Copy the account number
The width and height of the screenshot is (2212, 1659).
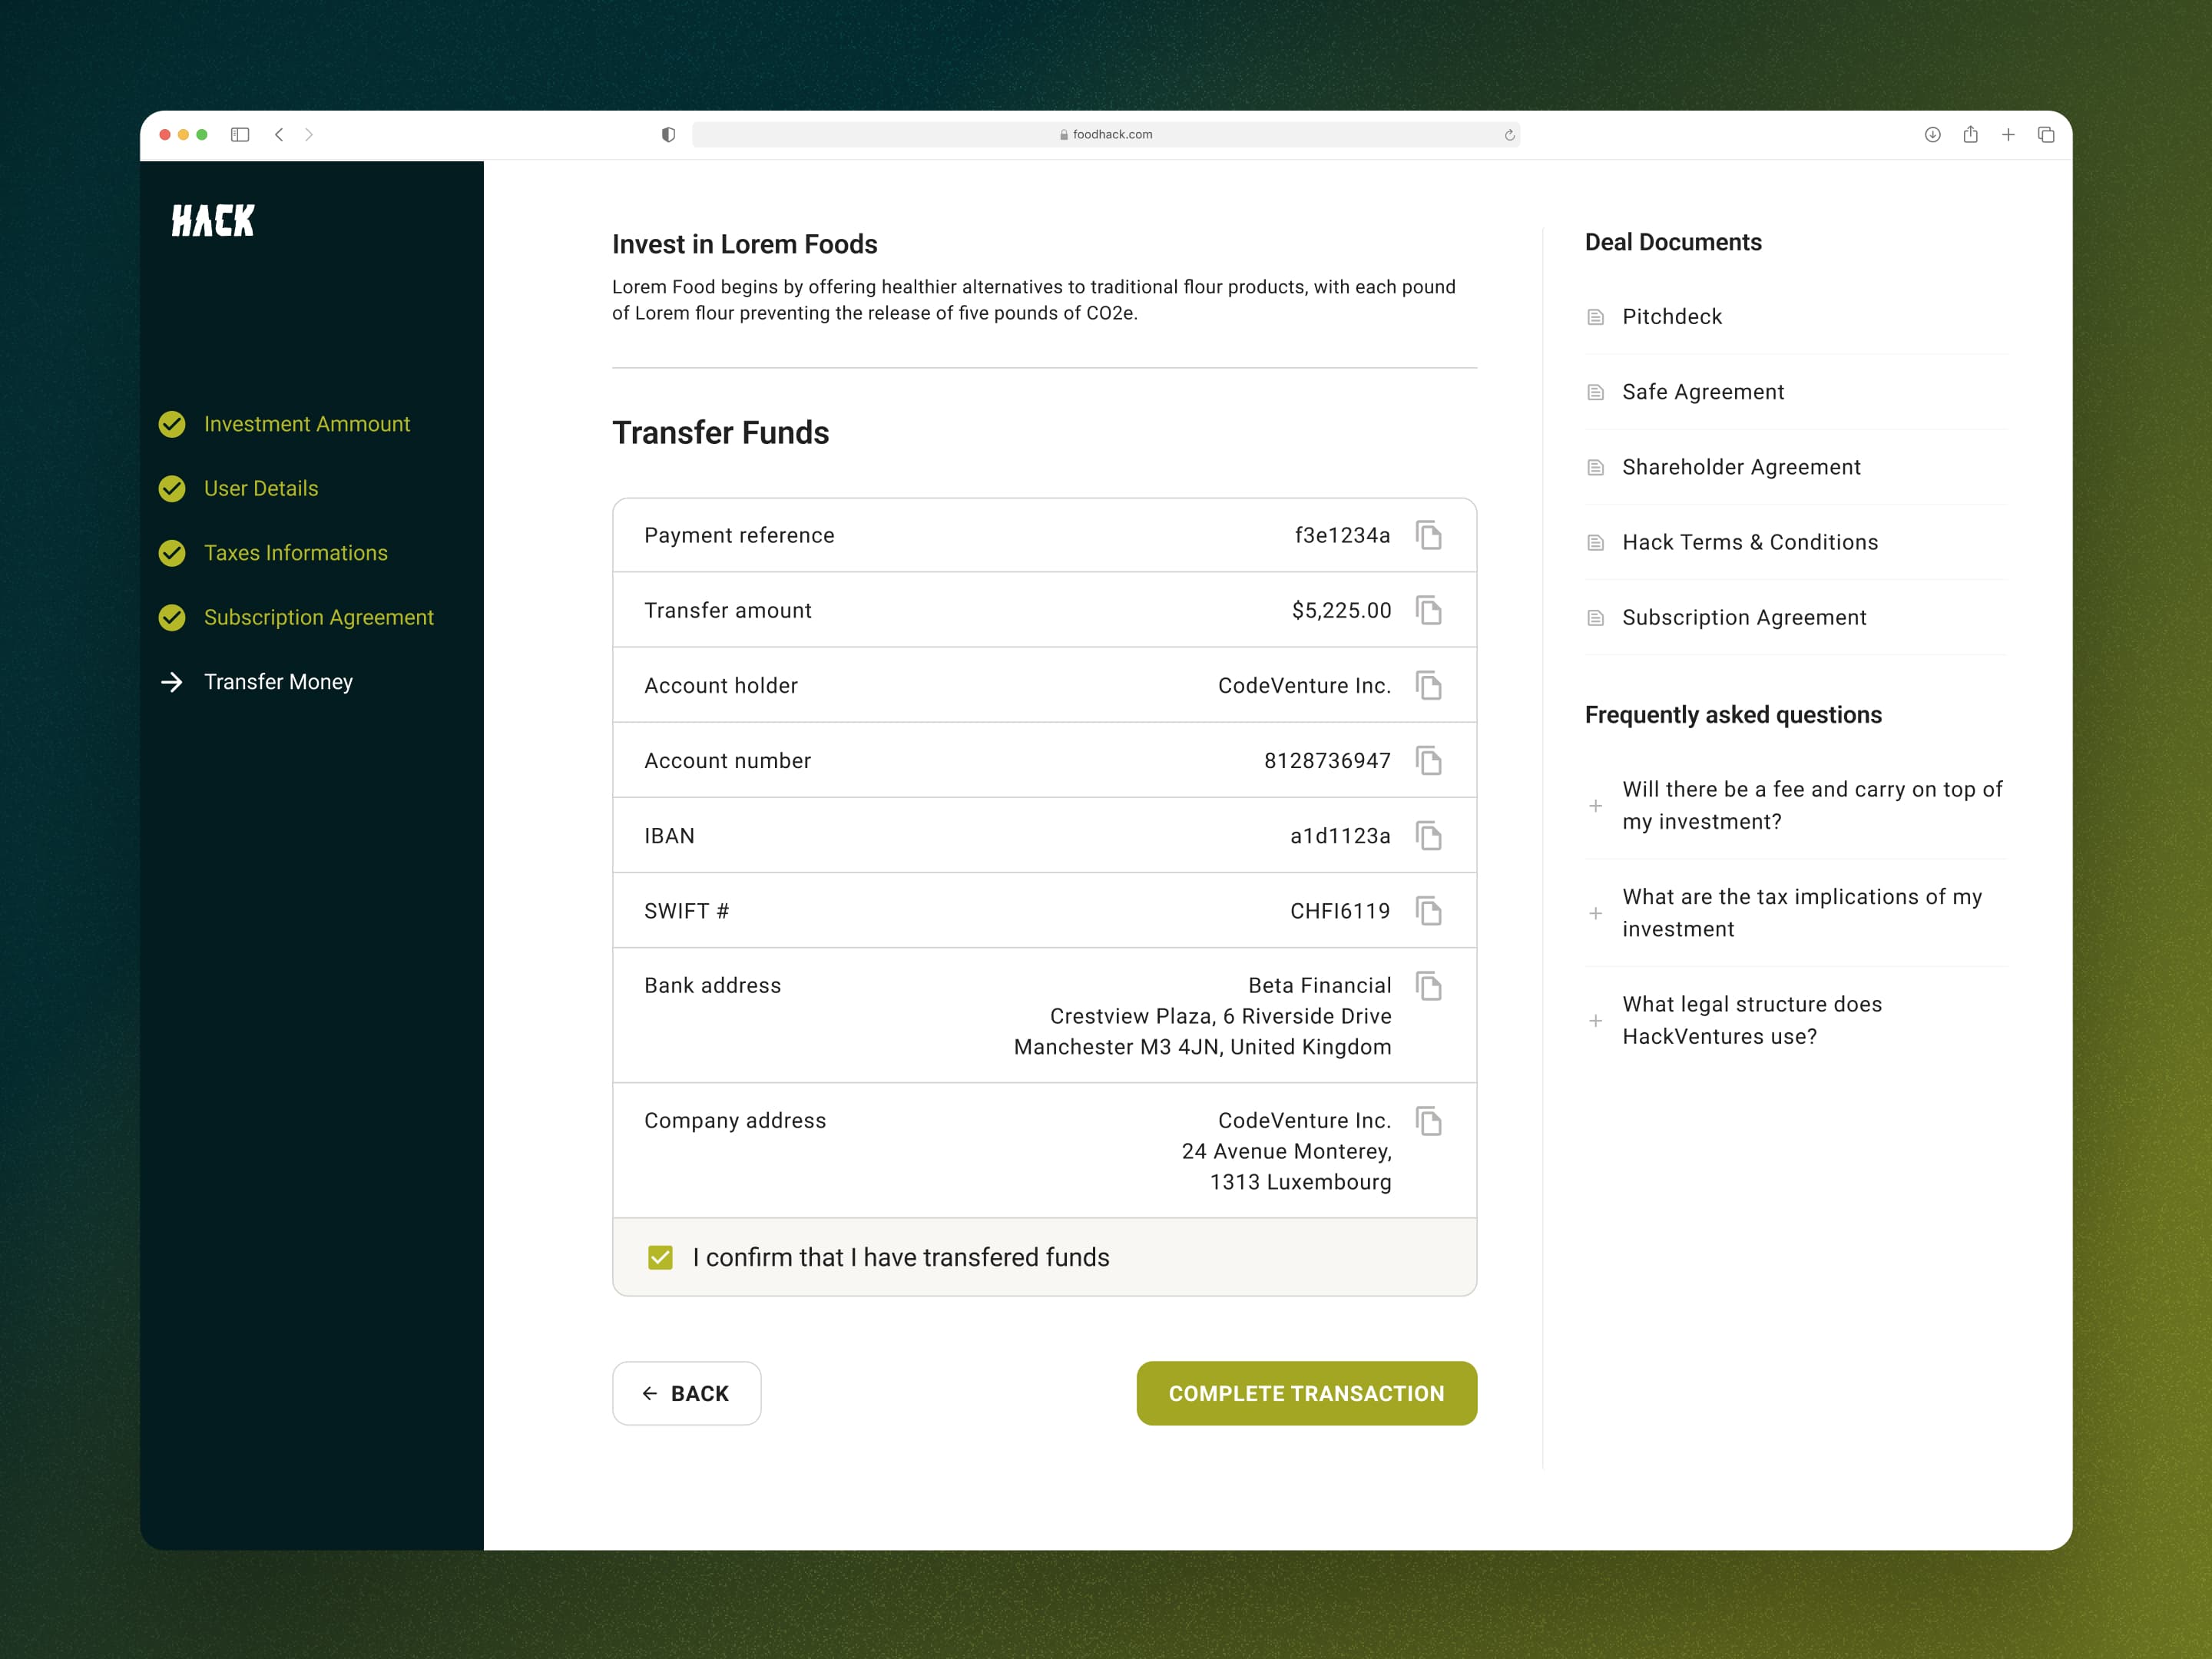[x=1429, y=760]
